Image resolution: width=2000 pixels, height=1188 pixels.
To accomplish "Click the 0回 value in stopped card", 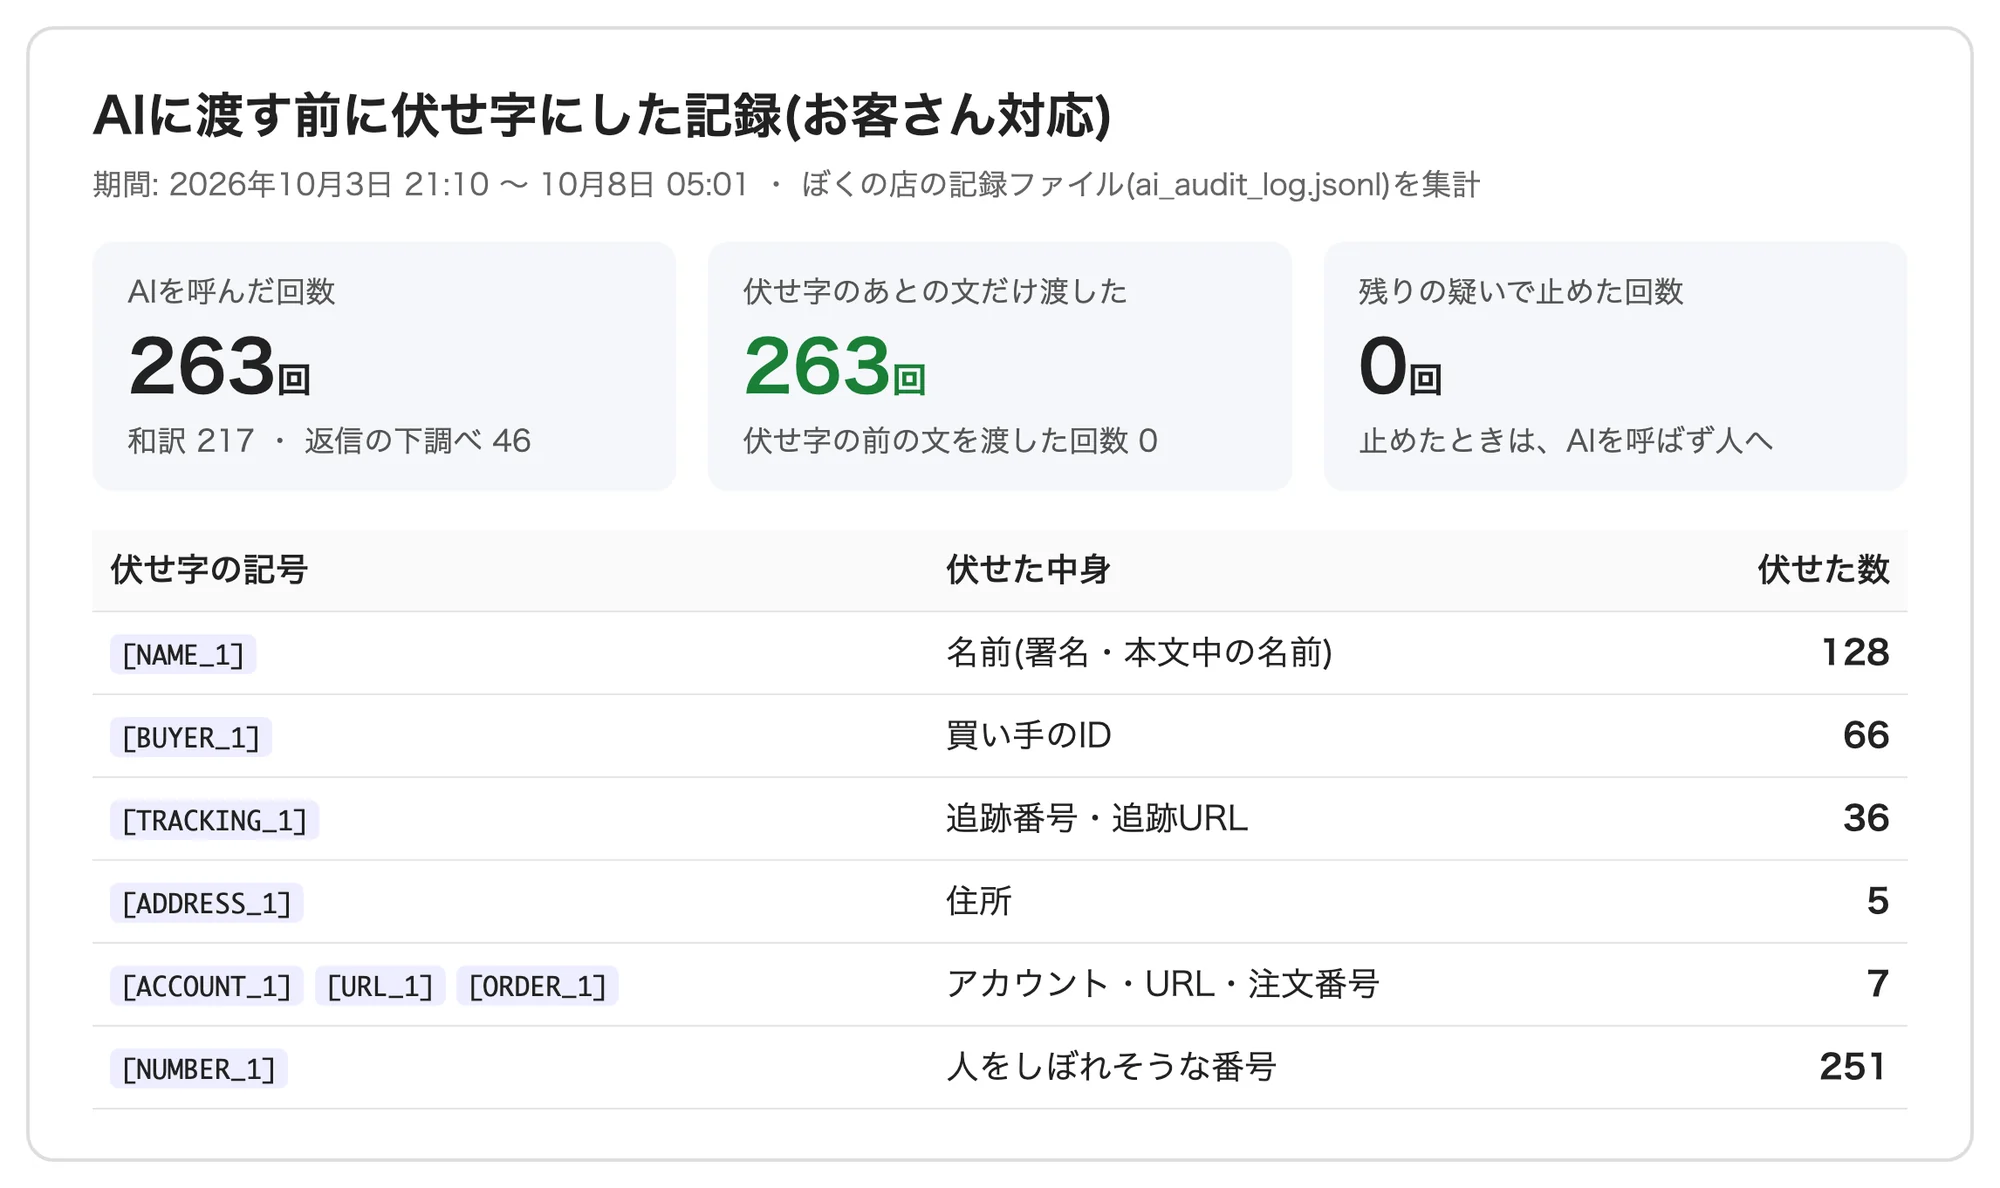I will click(x=1400, y=366).
